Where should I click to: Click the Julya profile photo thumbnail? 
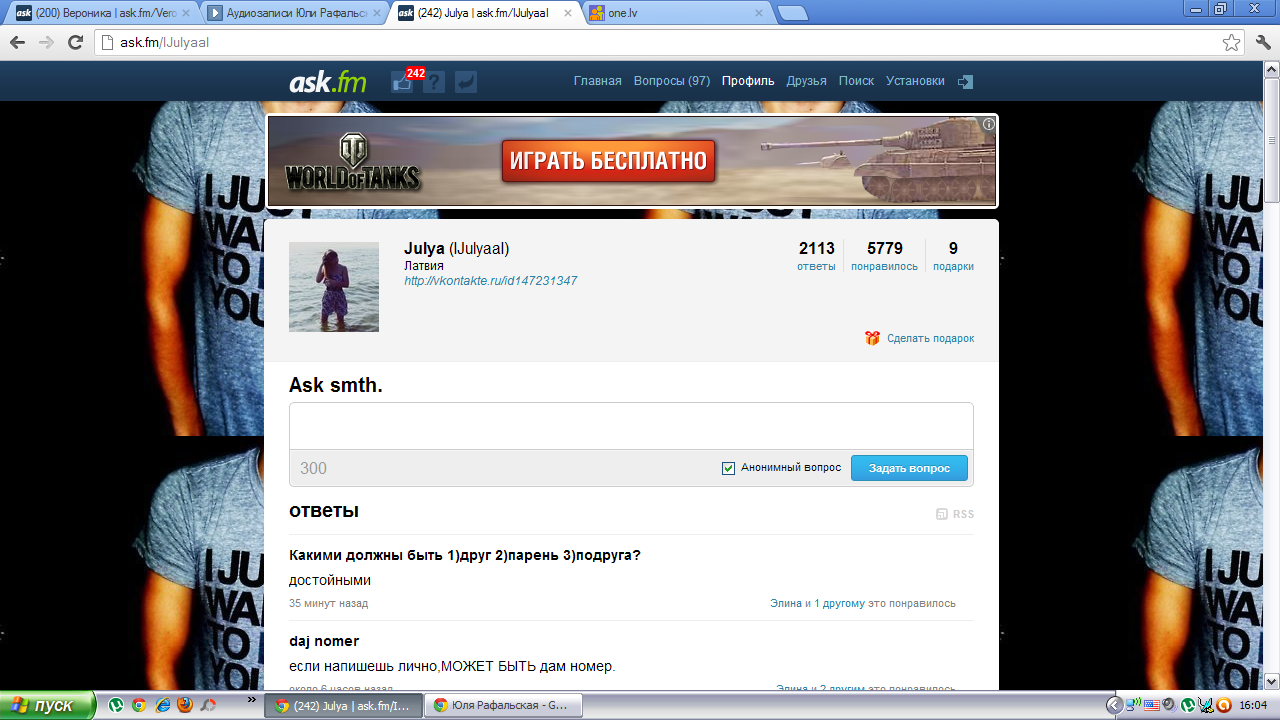point(334,287)
